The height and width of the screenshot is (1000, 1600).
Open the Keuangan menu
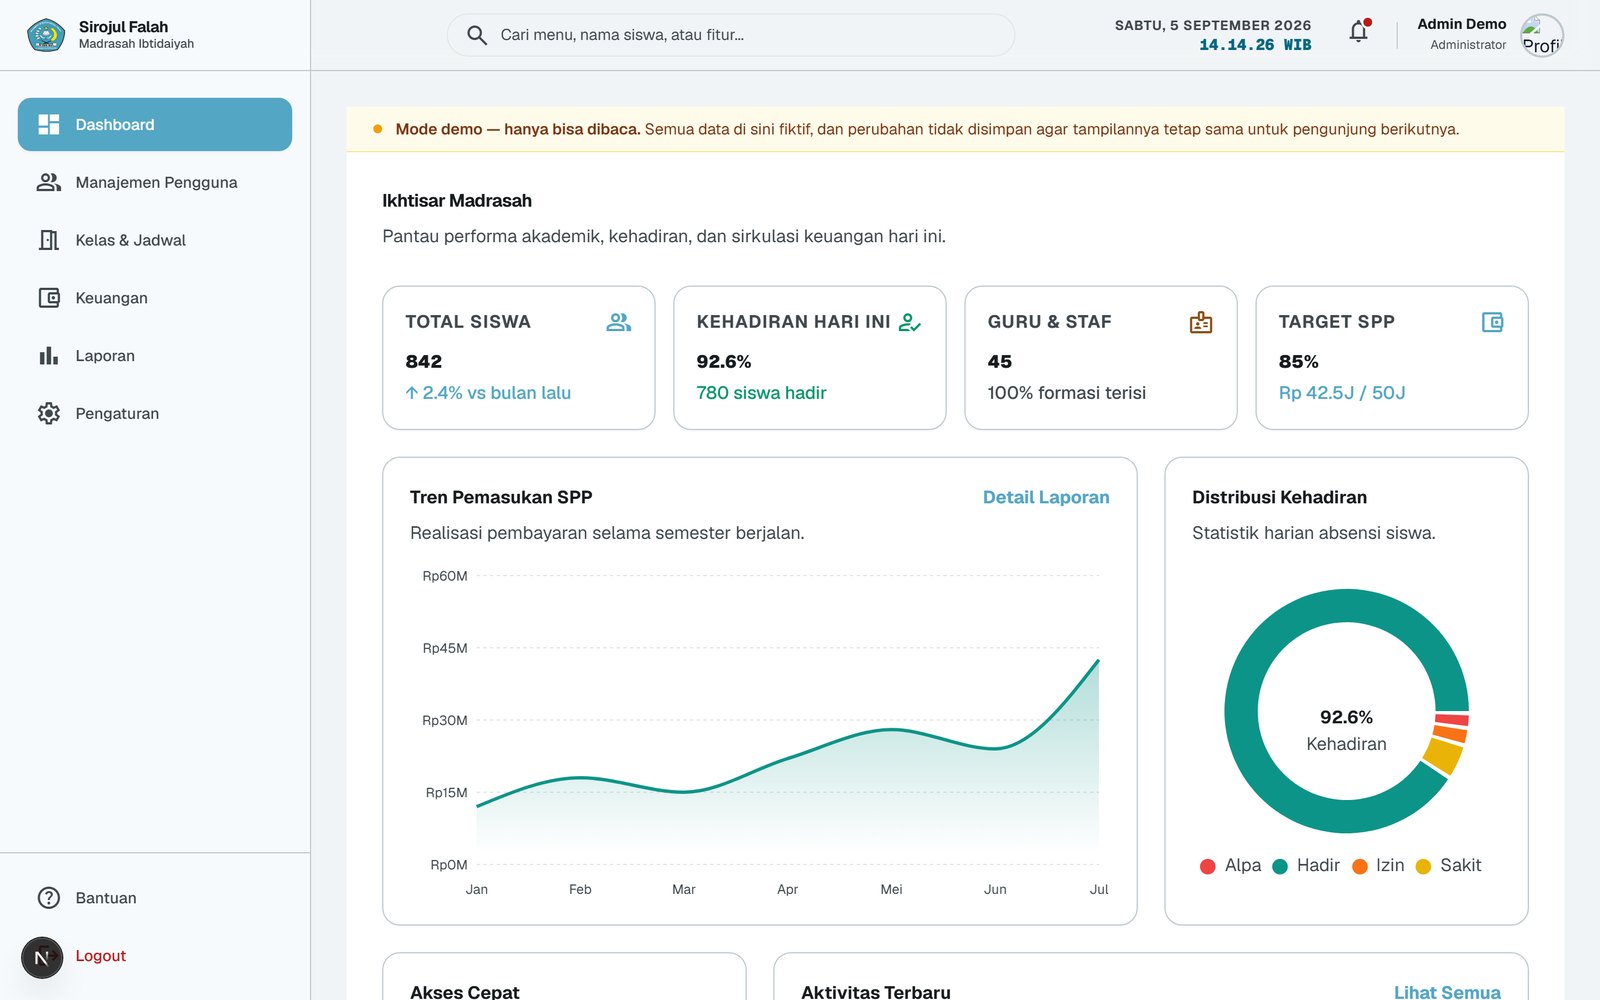(155, 298)
